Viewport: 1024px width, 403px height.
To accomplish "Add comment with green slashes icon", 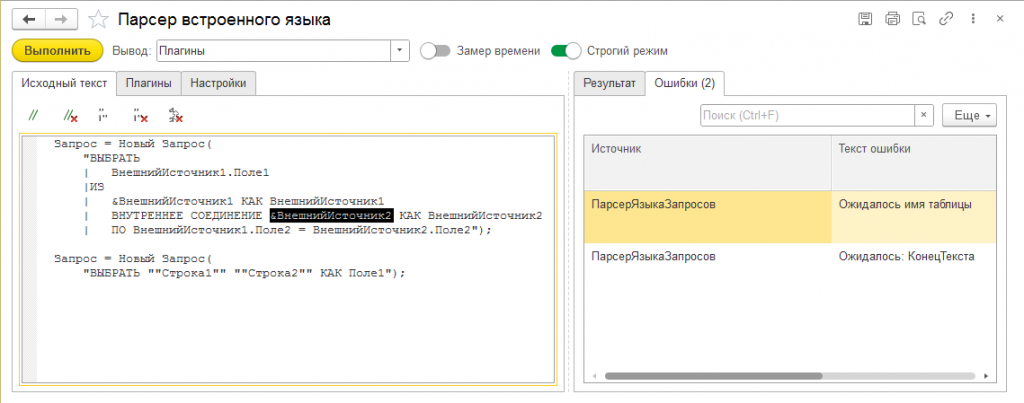I will pos(33,115).
